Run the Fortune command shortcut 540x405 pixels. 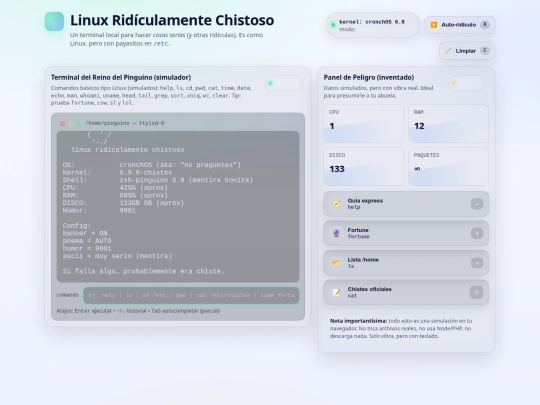point(406,233)
